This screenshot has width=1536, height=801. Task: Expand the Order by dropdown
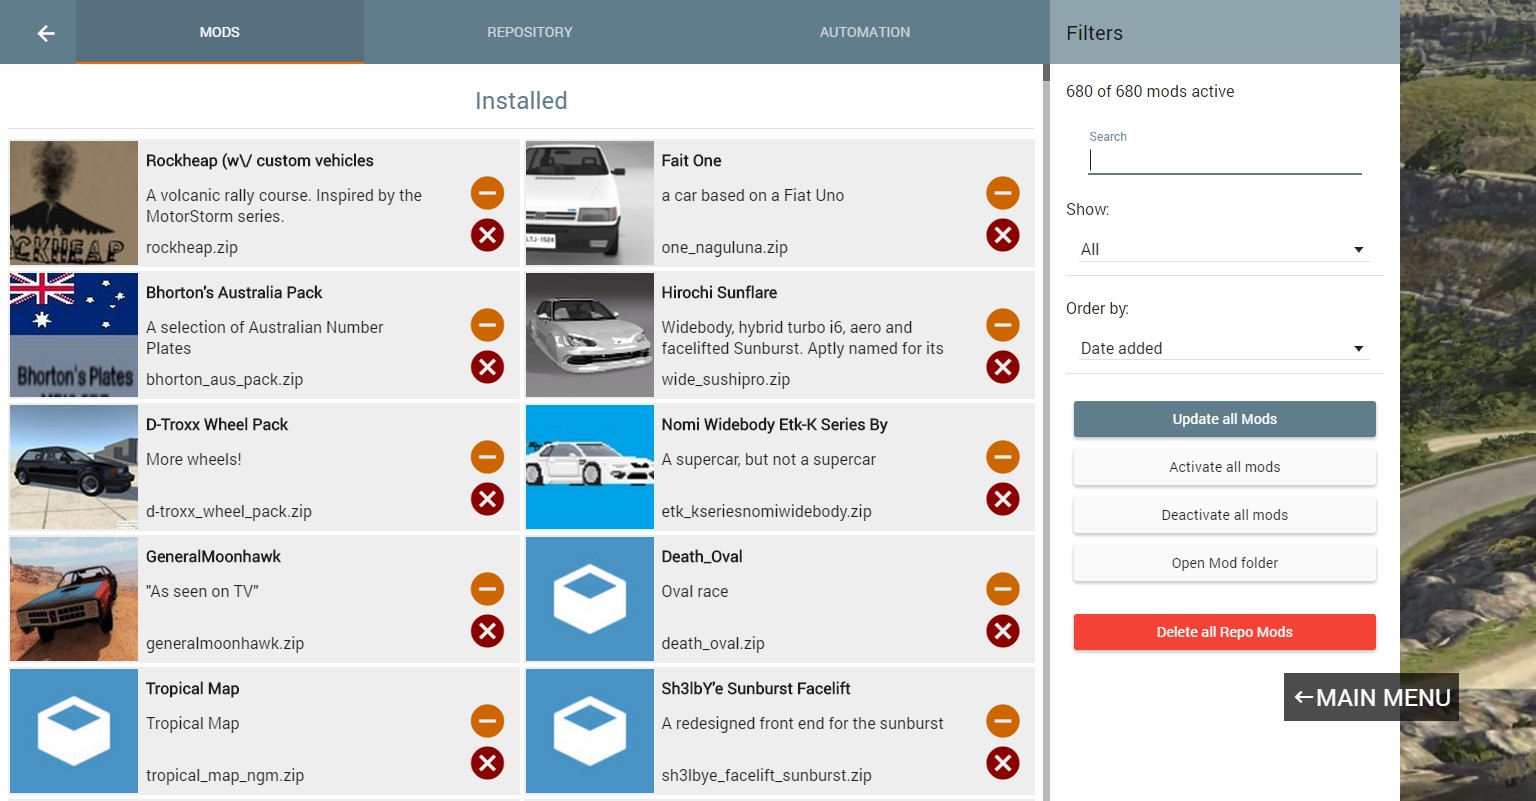(x=1223, y=348)
